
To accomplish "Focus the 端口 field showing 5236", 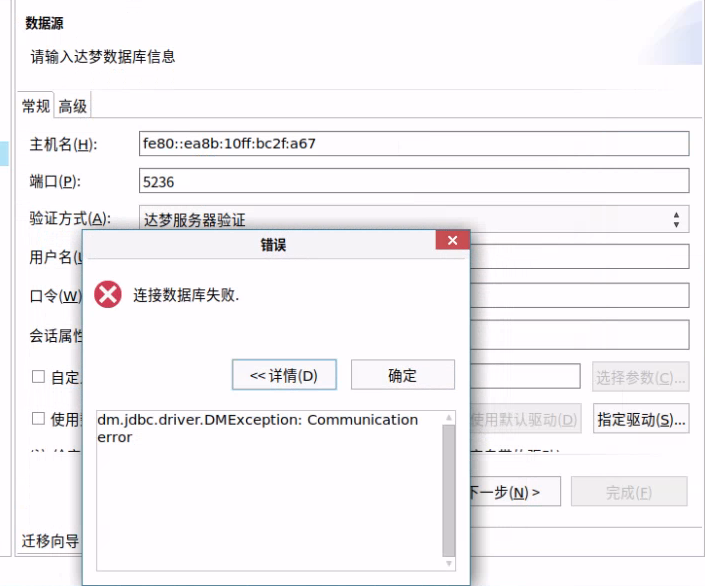I will pyautogui.click(x=414, y=181).
